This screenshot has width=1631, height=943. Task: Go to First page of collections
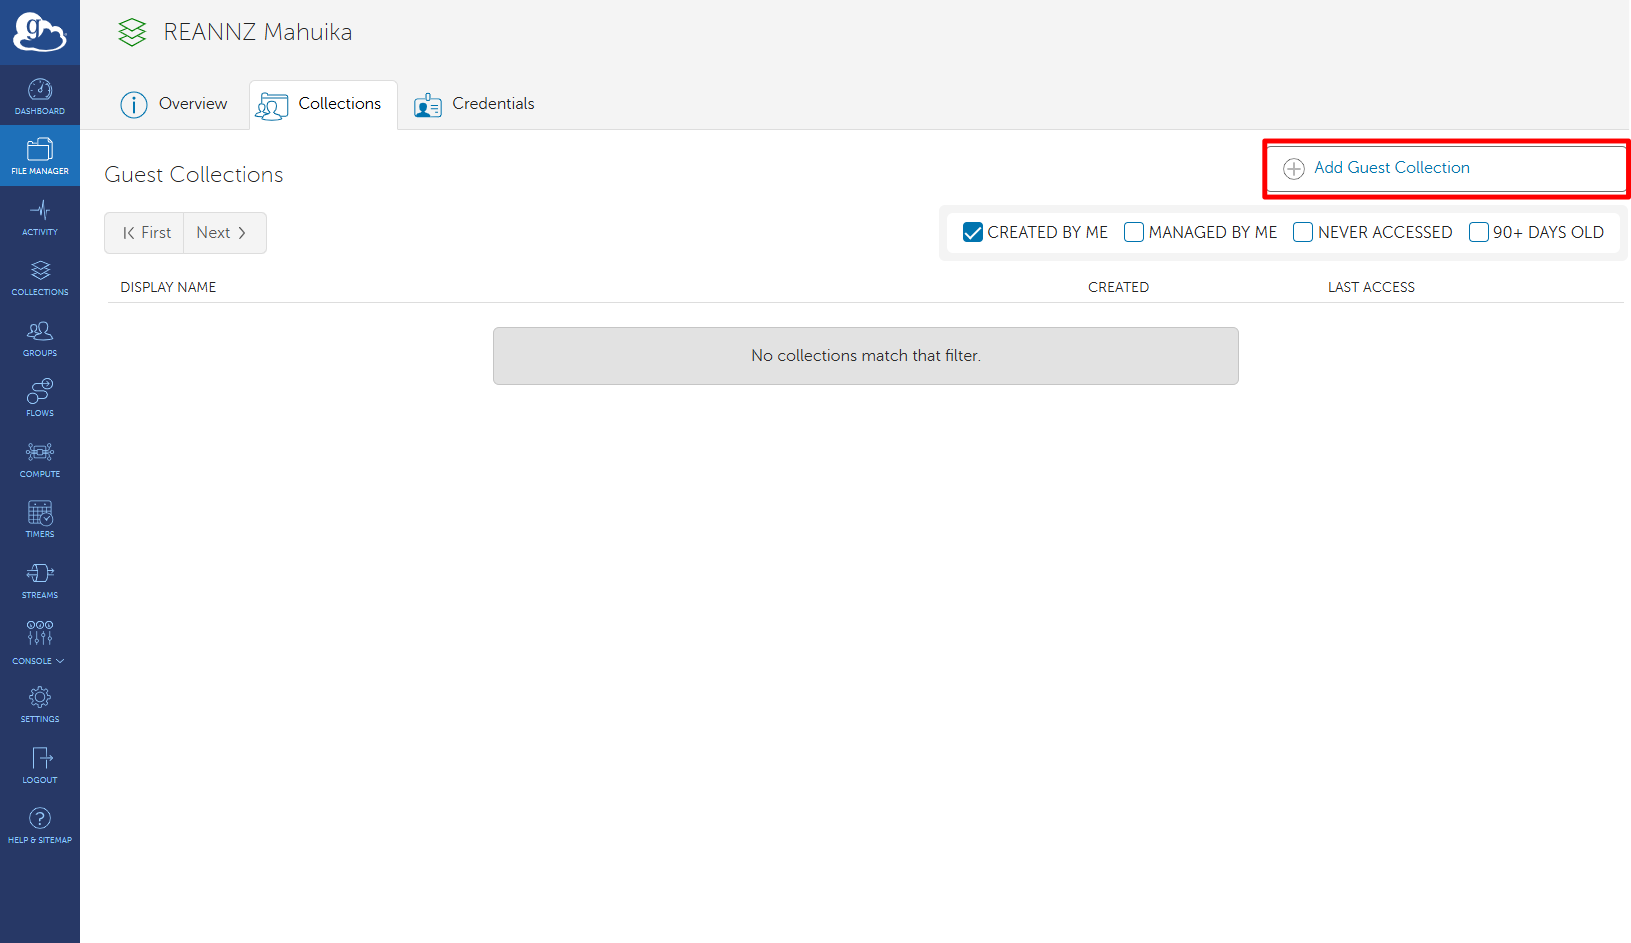tap(144, 233)
